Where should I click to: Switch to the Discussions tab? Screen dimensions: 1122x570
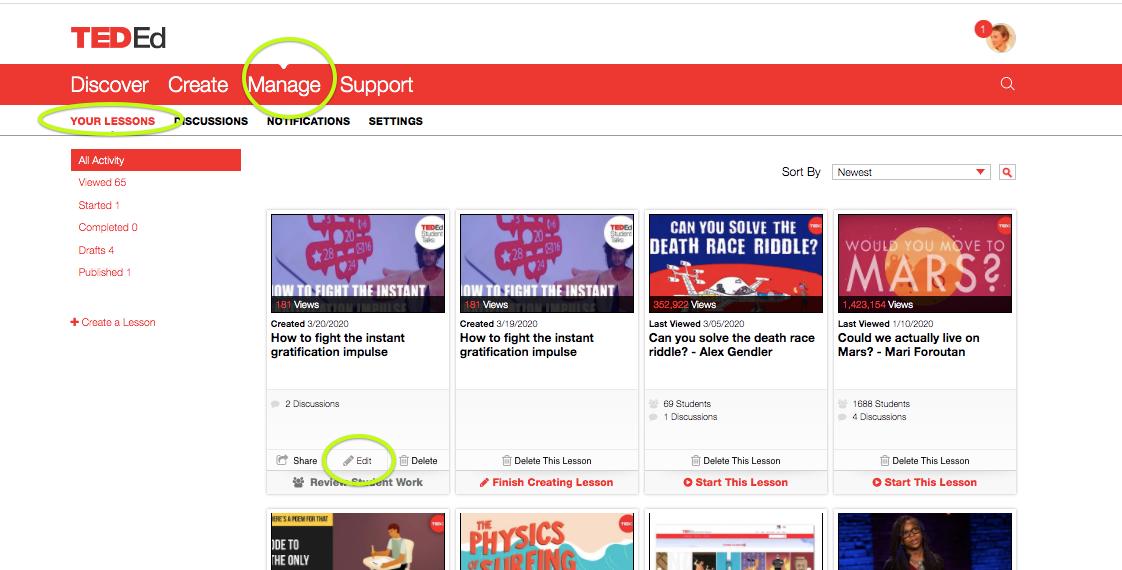(211, 121)
